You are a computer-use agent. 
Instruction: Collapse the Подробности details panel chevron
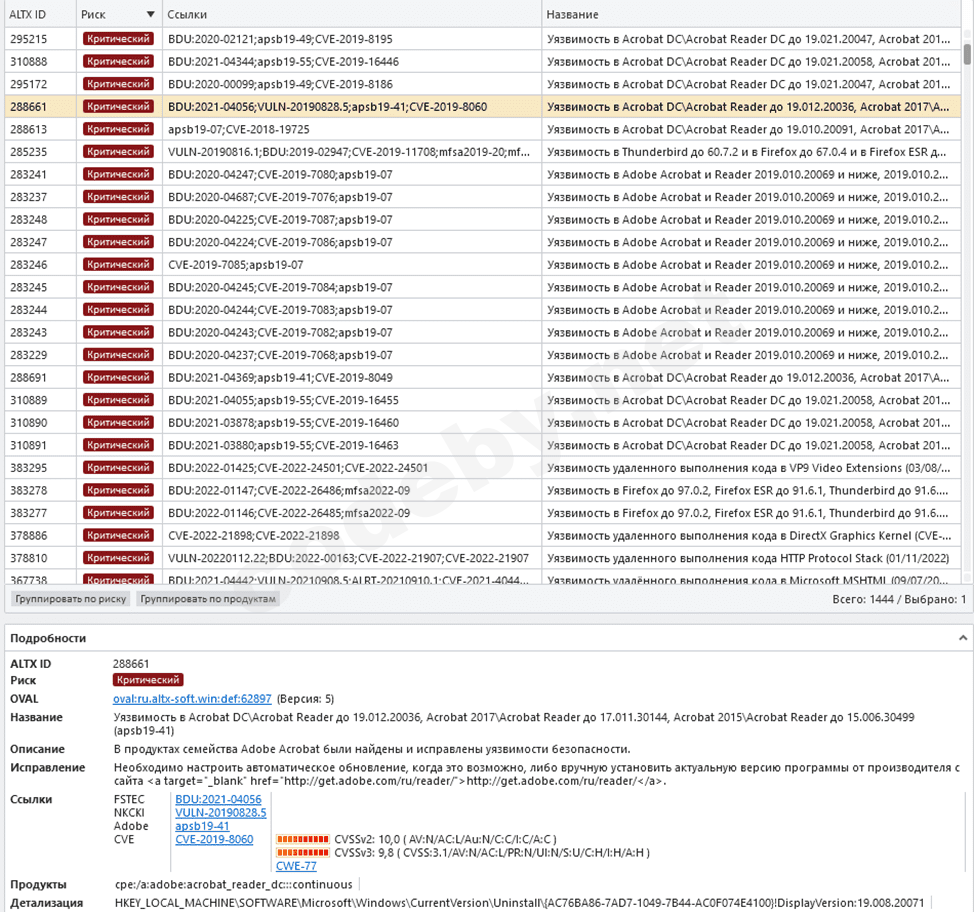[x=962, y=638]
